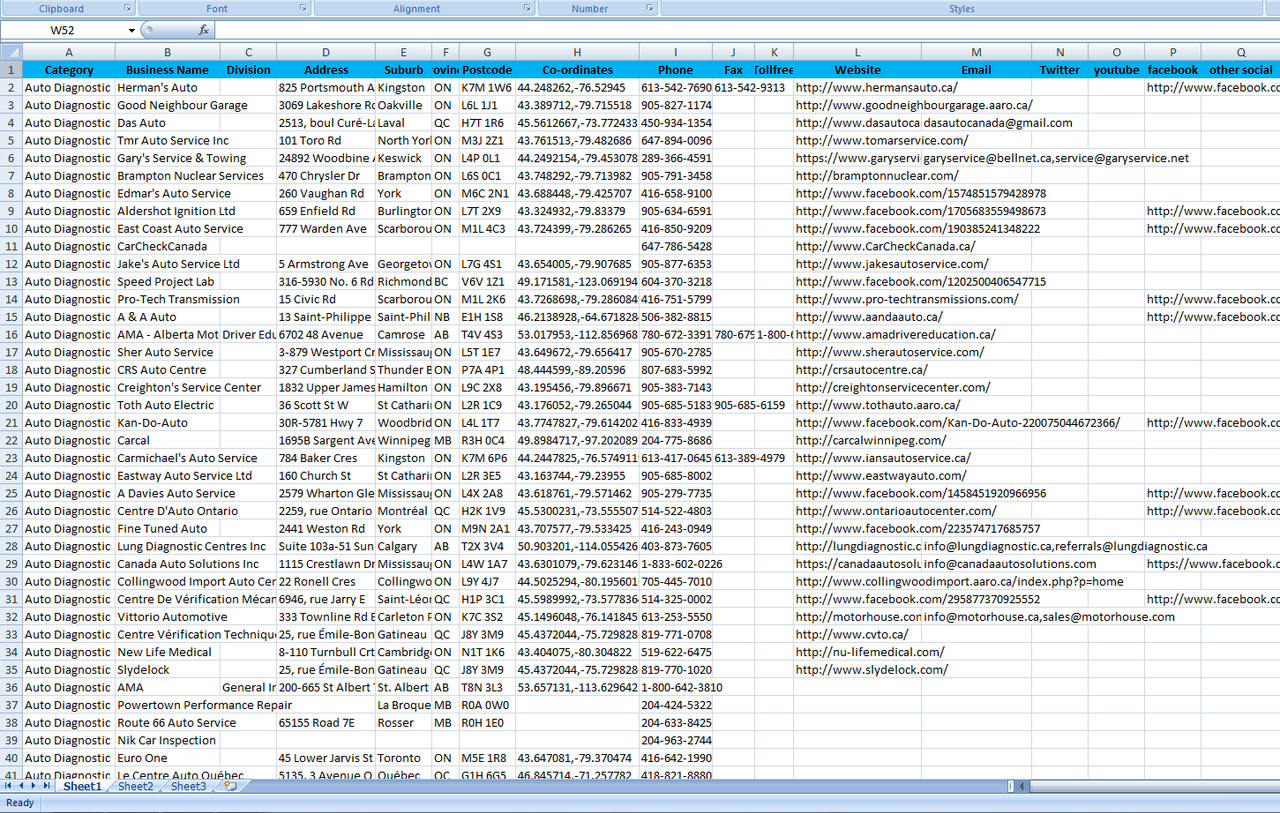This screenshot has width=1280, height=813.
Task: Switch to Sheet3 tab
Action: pos(188,787)
